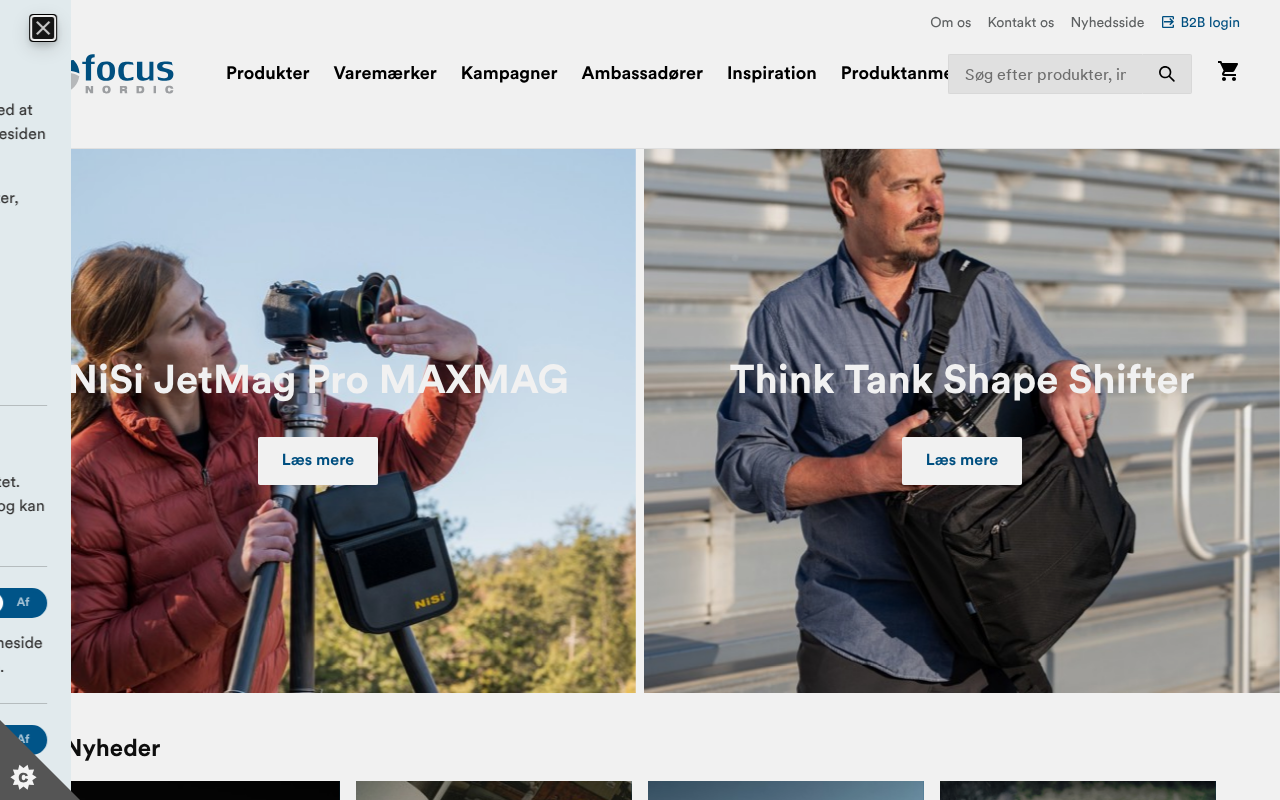Open the Inspiration menu item
This screenshot has height=800, width=1280.
click(772, 73)
